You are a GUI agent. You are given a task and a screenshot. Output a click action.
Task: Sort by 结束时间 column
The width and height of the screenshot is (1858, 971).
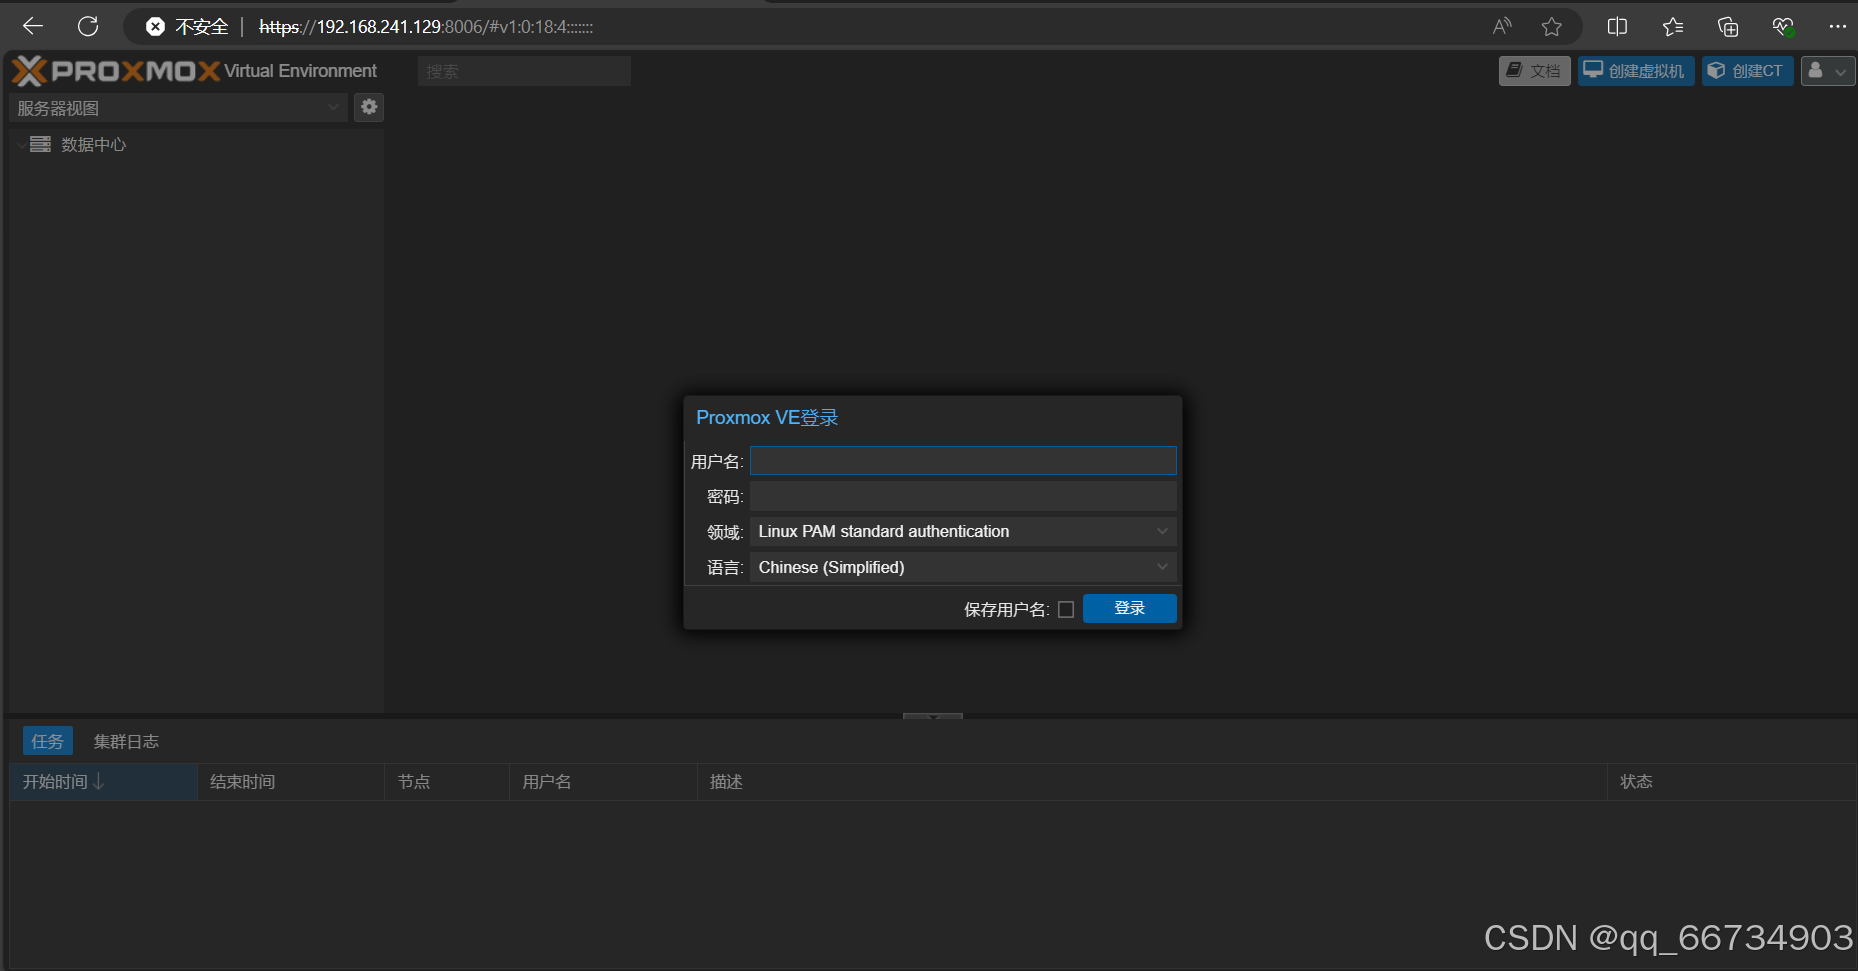[291, 782]
